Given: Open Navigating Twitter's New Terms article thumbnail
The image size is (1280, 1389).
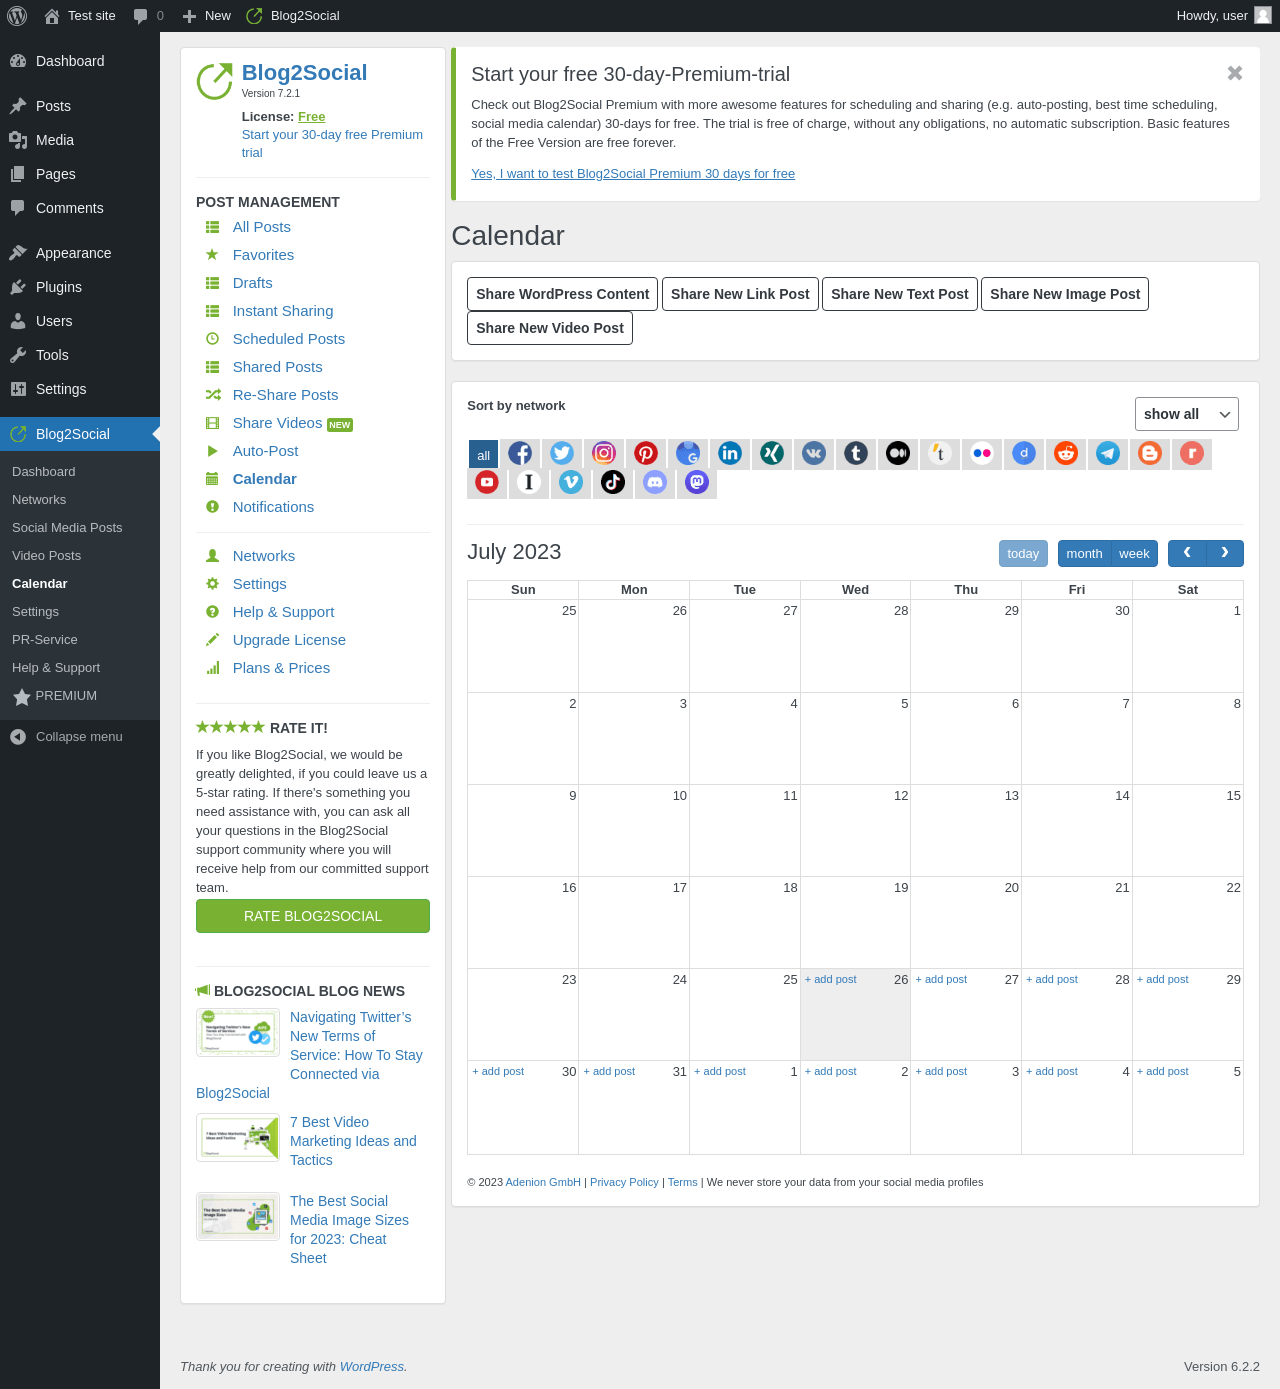Looking at the screenshot, I should point(238,1032).
